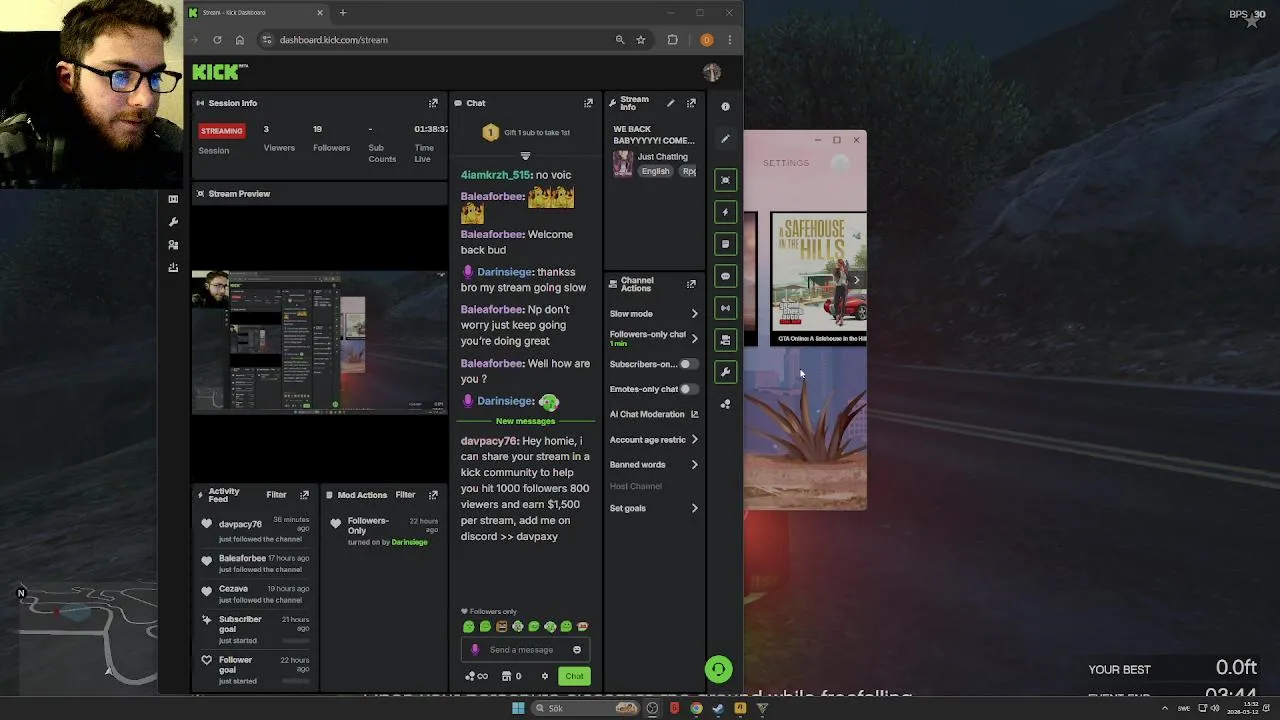This screenshot has width=1280, height=720.
Task: Pop out the Chat panel
Action: click(588, 103)
